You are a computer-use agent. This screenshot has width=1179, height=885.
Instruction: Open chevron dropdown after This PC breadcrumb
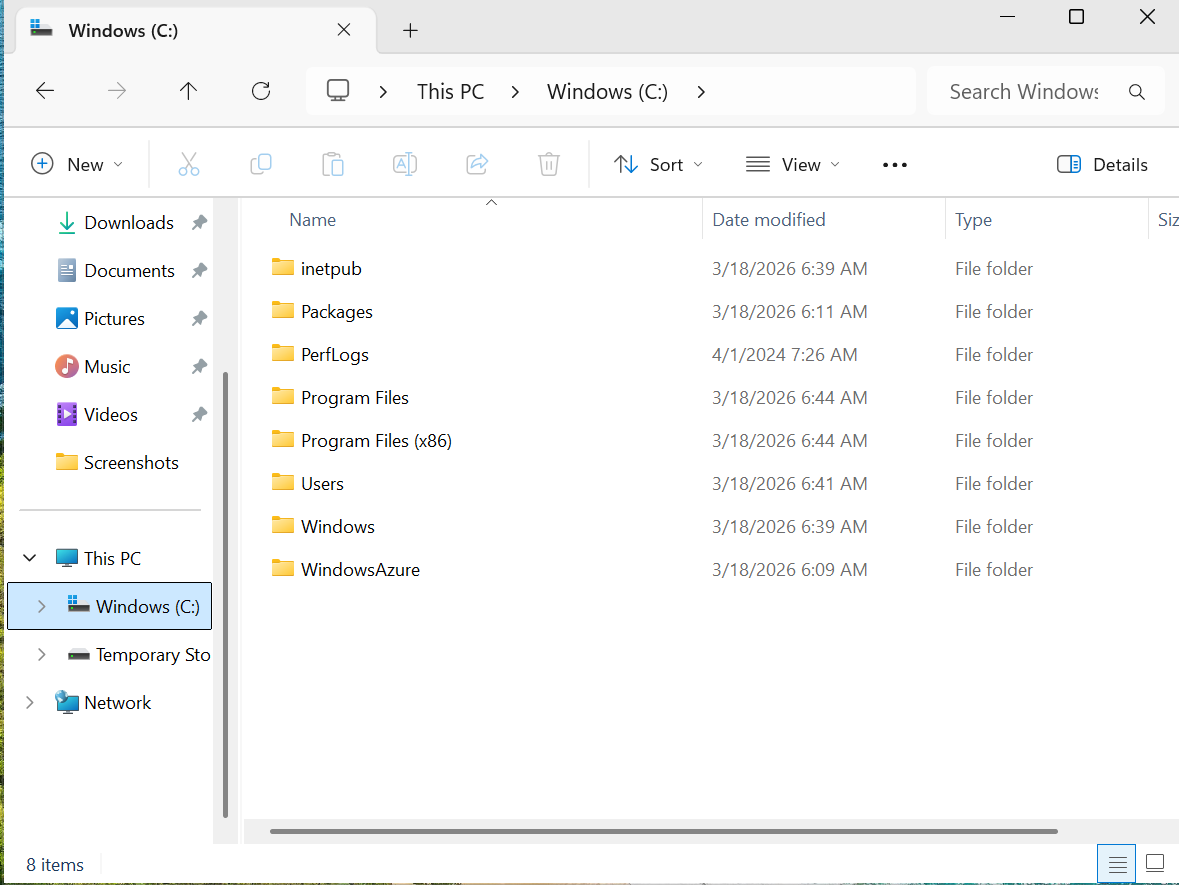tap(515, 92)
